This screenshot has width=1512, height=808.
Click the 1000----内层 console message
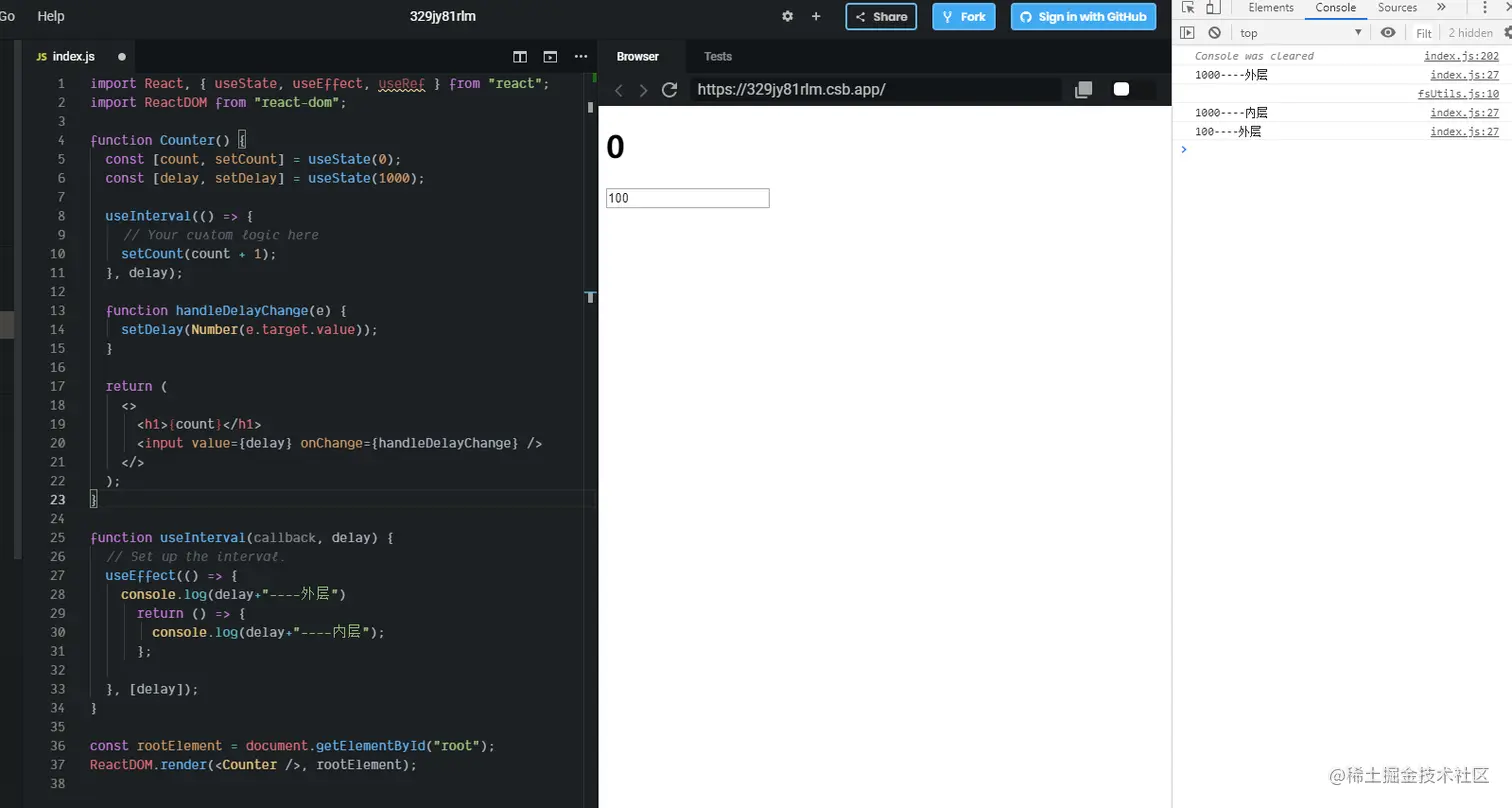1231,113
